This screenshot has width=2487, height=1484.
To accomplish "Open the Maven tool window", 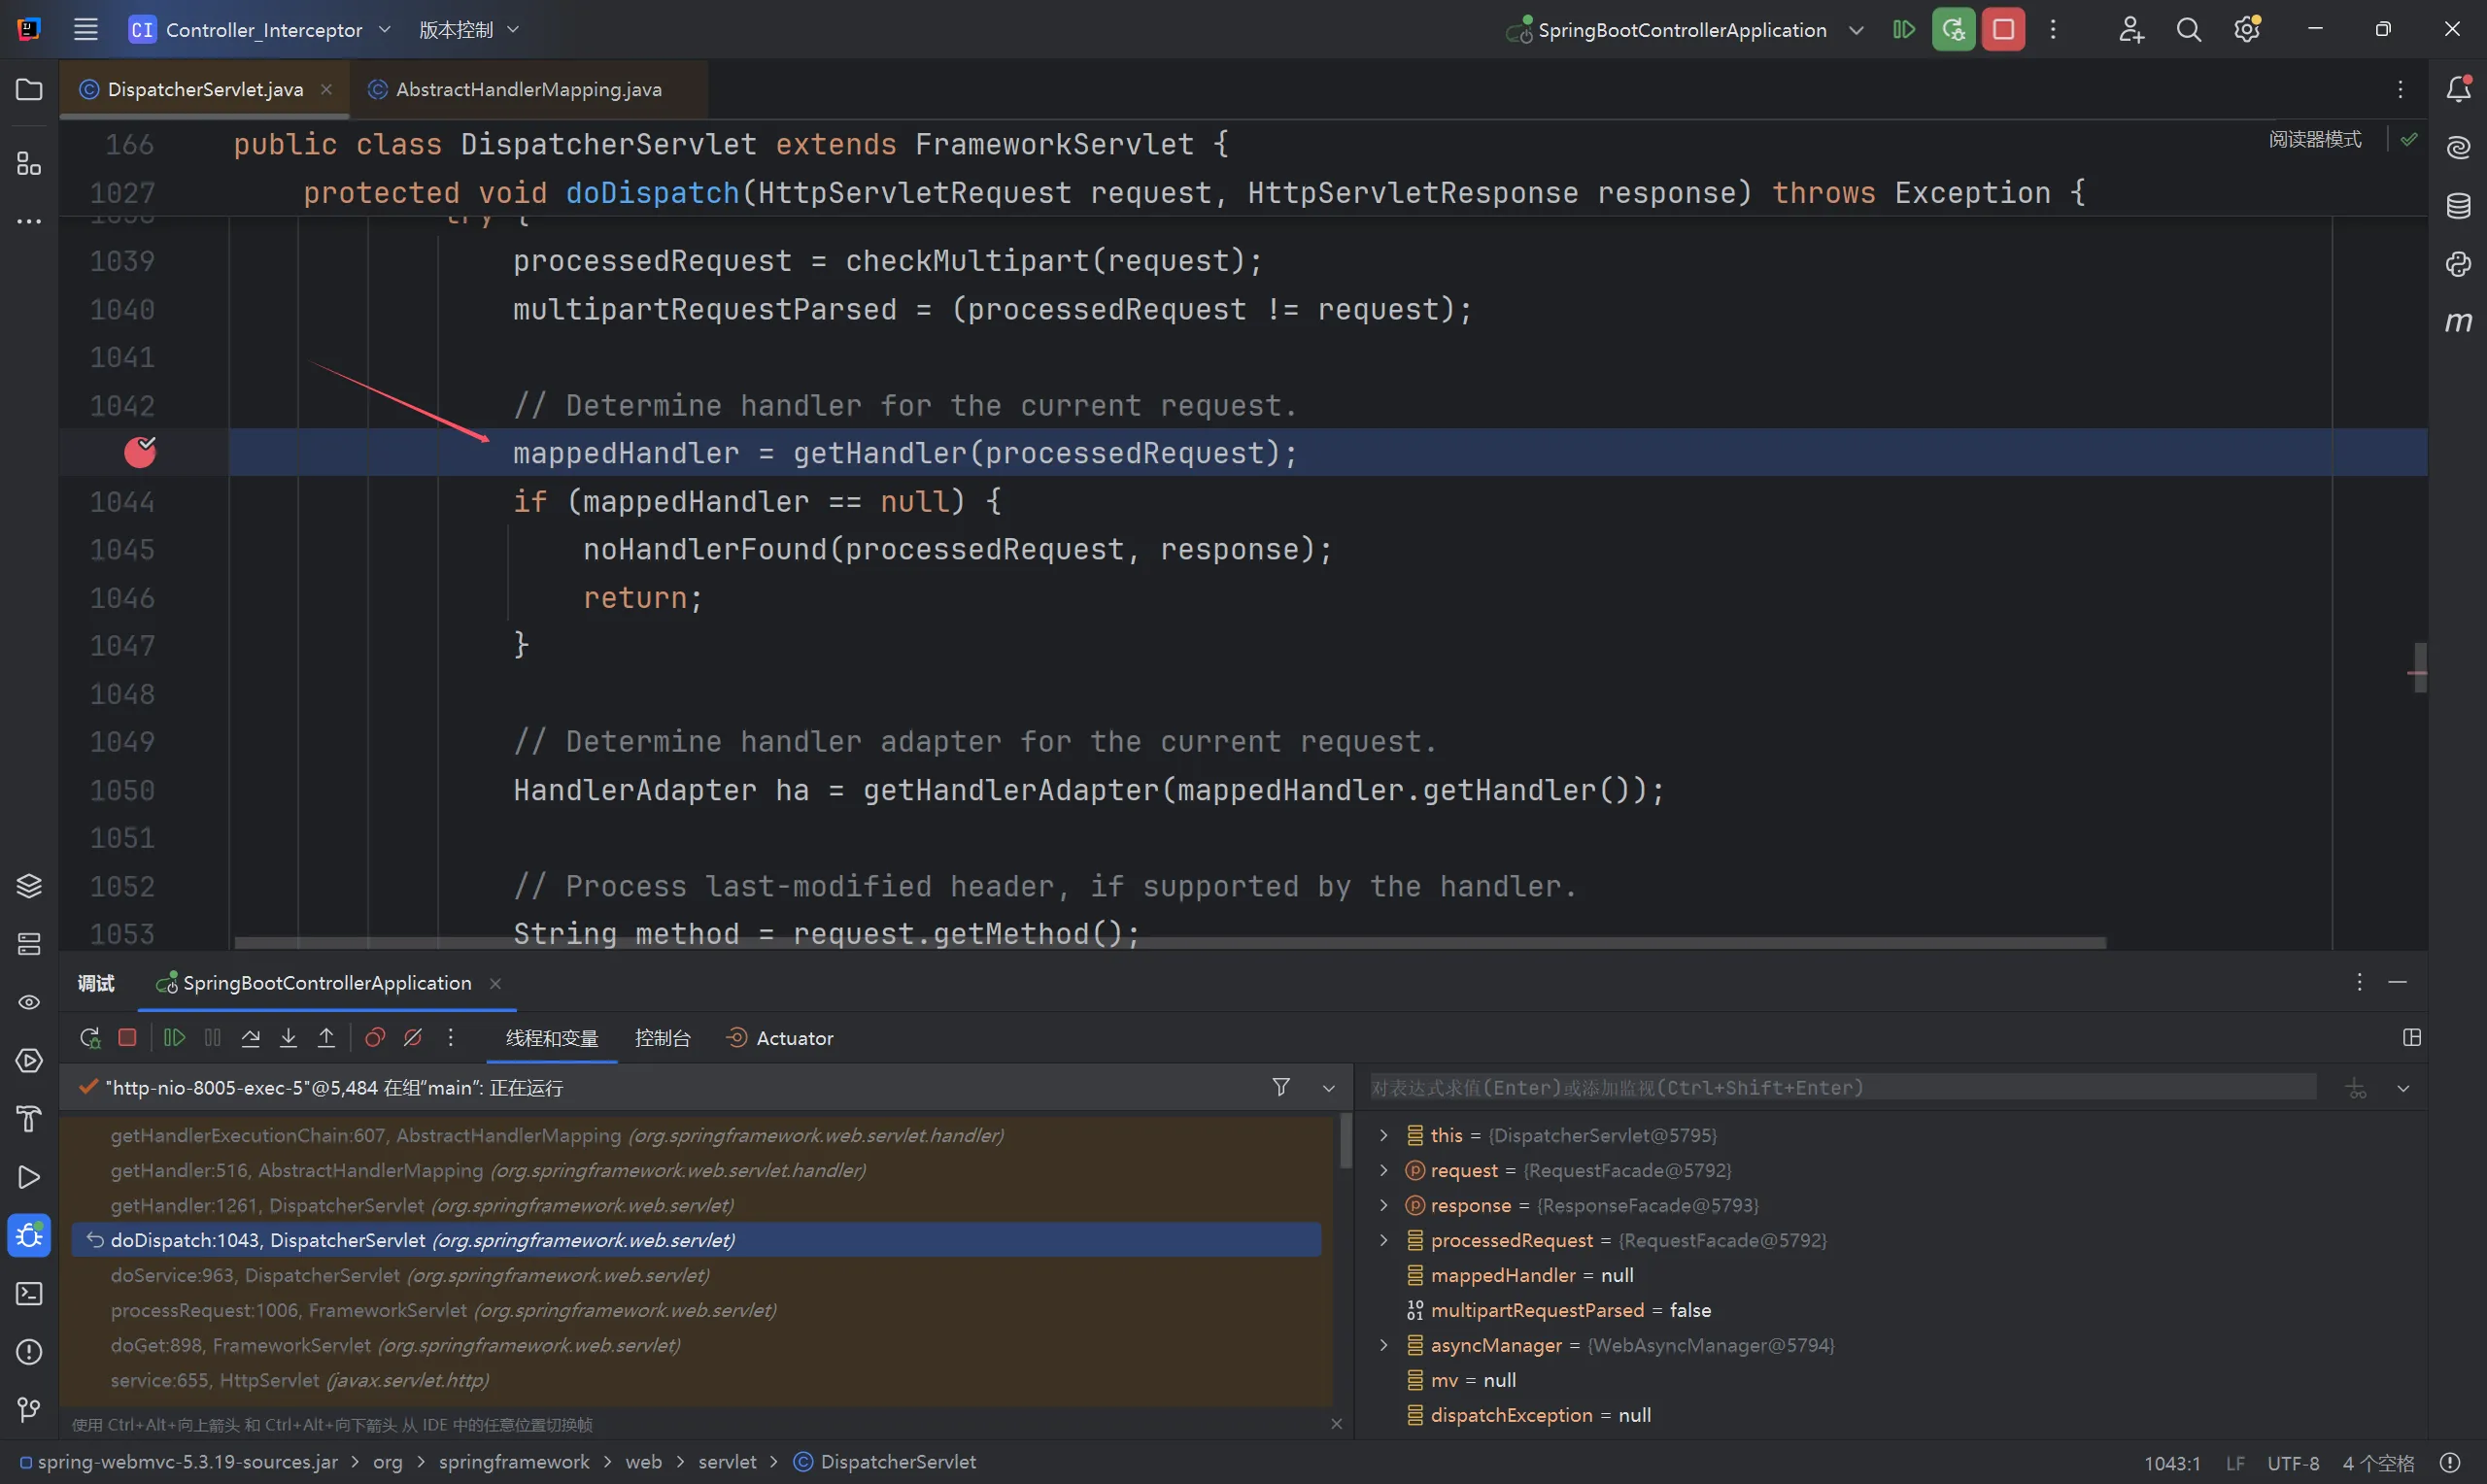I will click(x=2458, y=321).
